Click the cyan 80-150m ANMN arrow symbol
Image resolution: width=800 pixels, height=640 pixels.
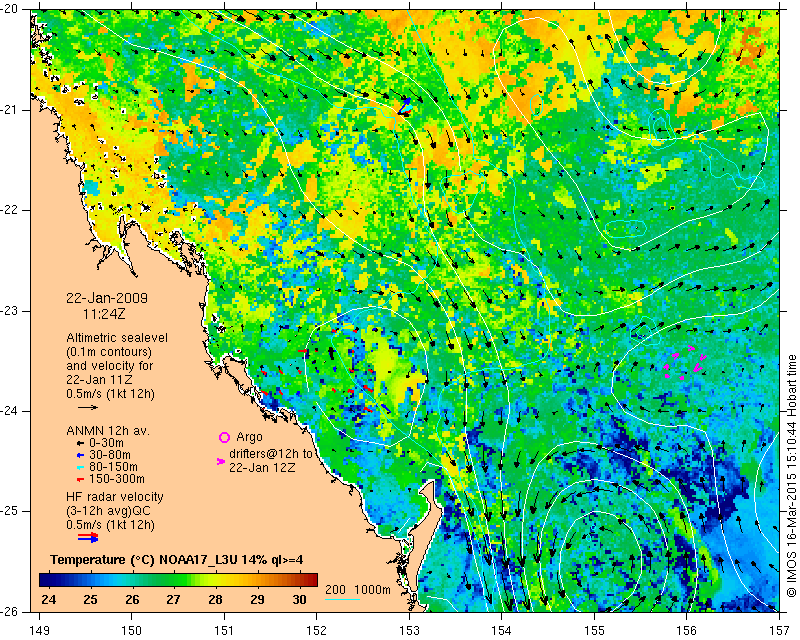(x=80, y=467)
